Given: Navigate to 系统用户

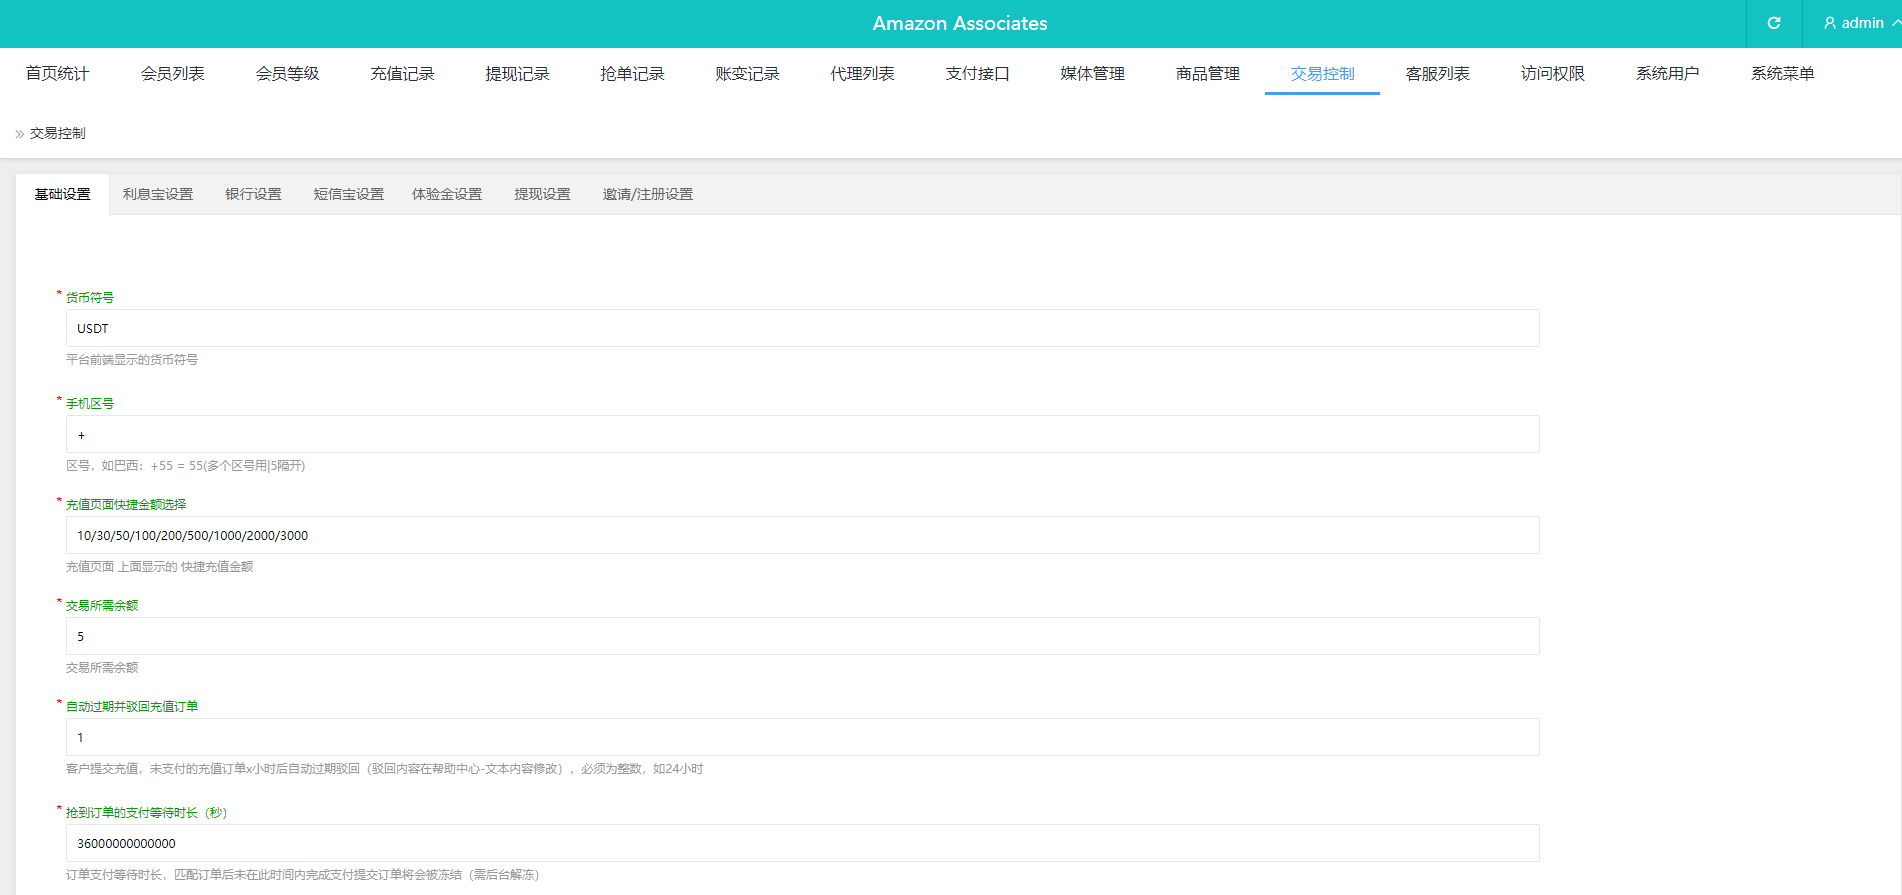Looking at the screenshot, I should tap(1667, 73).
